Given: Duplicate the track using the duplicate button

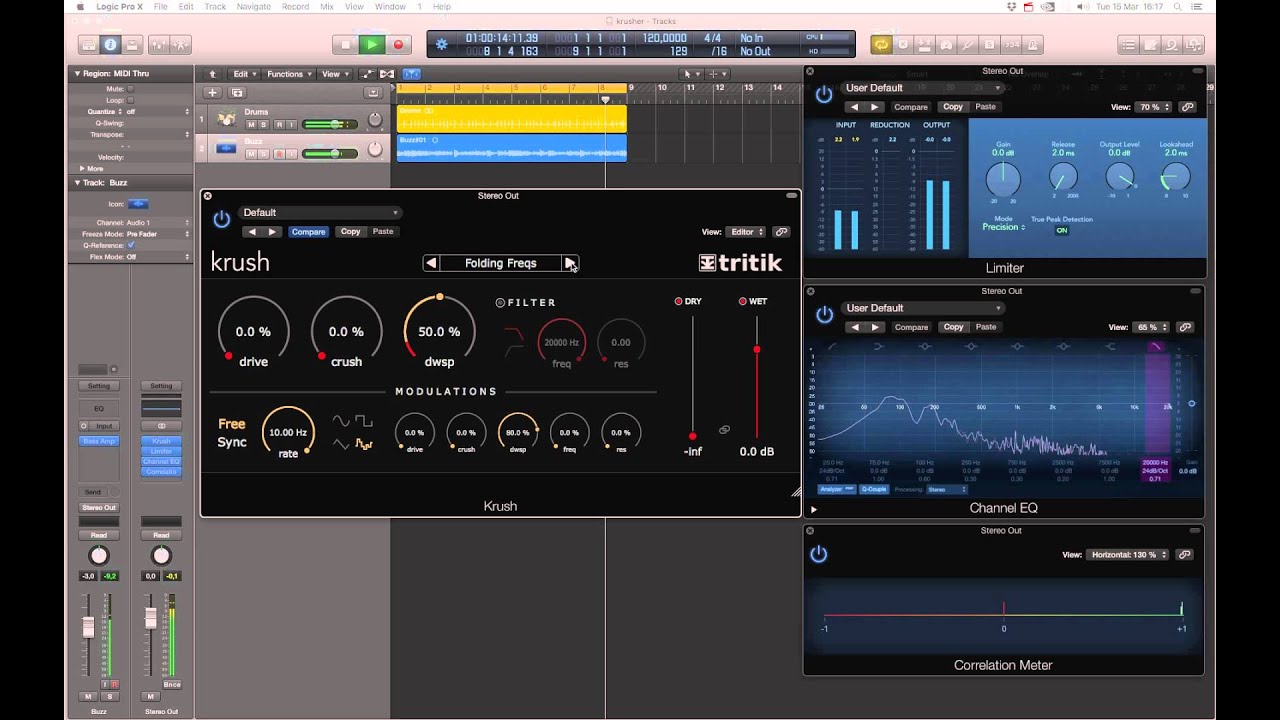Looking at the screenshot, I should (237, 92).
